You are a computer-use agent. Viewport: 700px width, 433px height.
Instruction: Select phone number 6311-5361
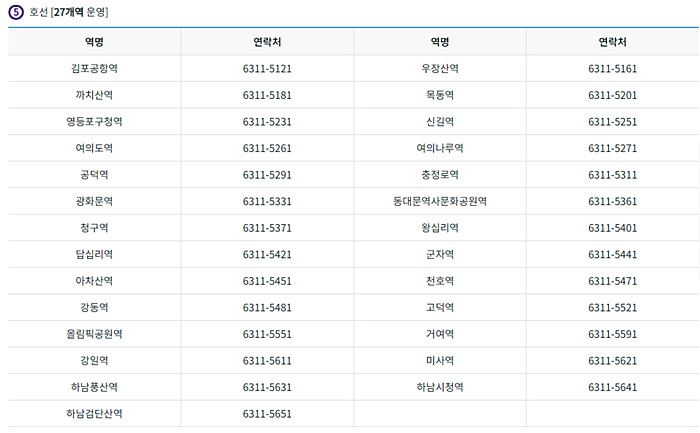(612, 201)
